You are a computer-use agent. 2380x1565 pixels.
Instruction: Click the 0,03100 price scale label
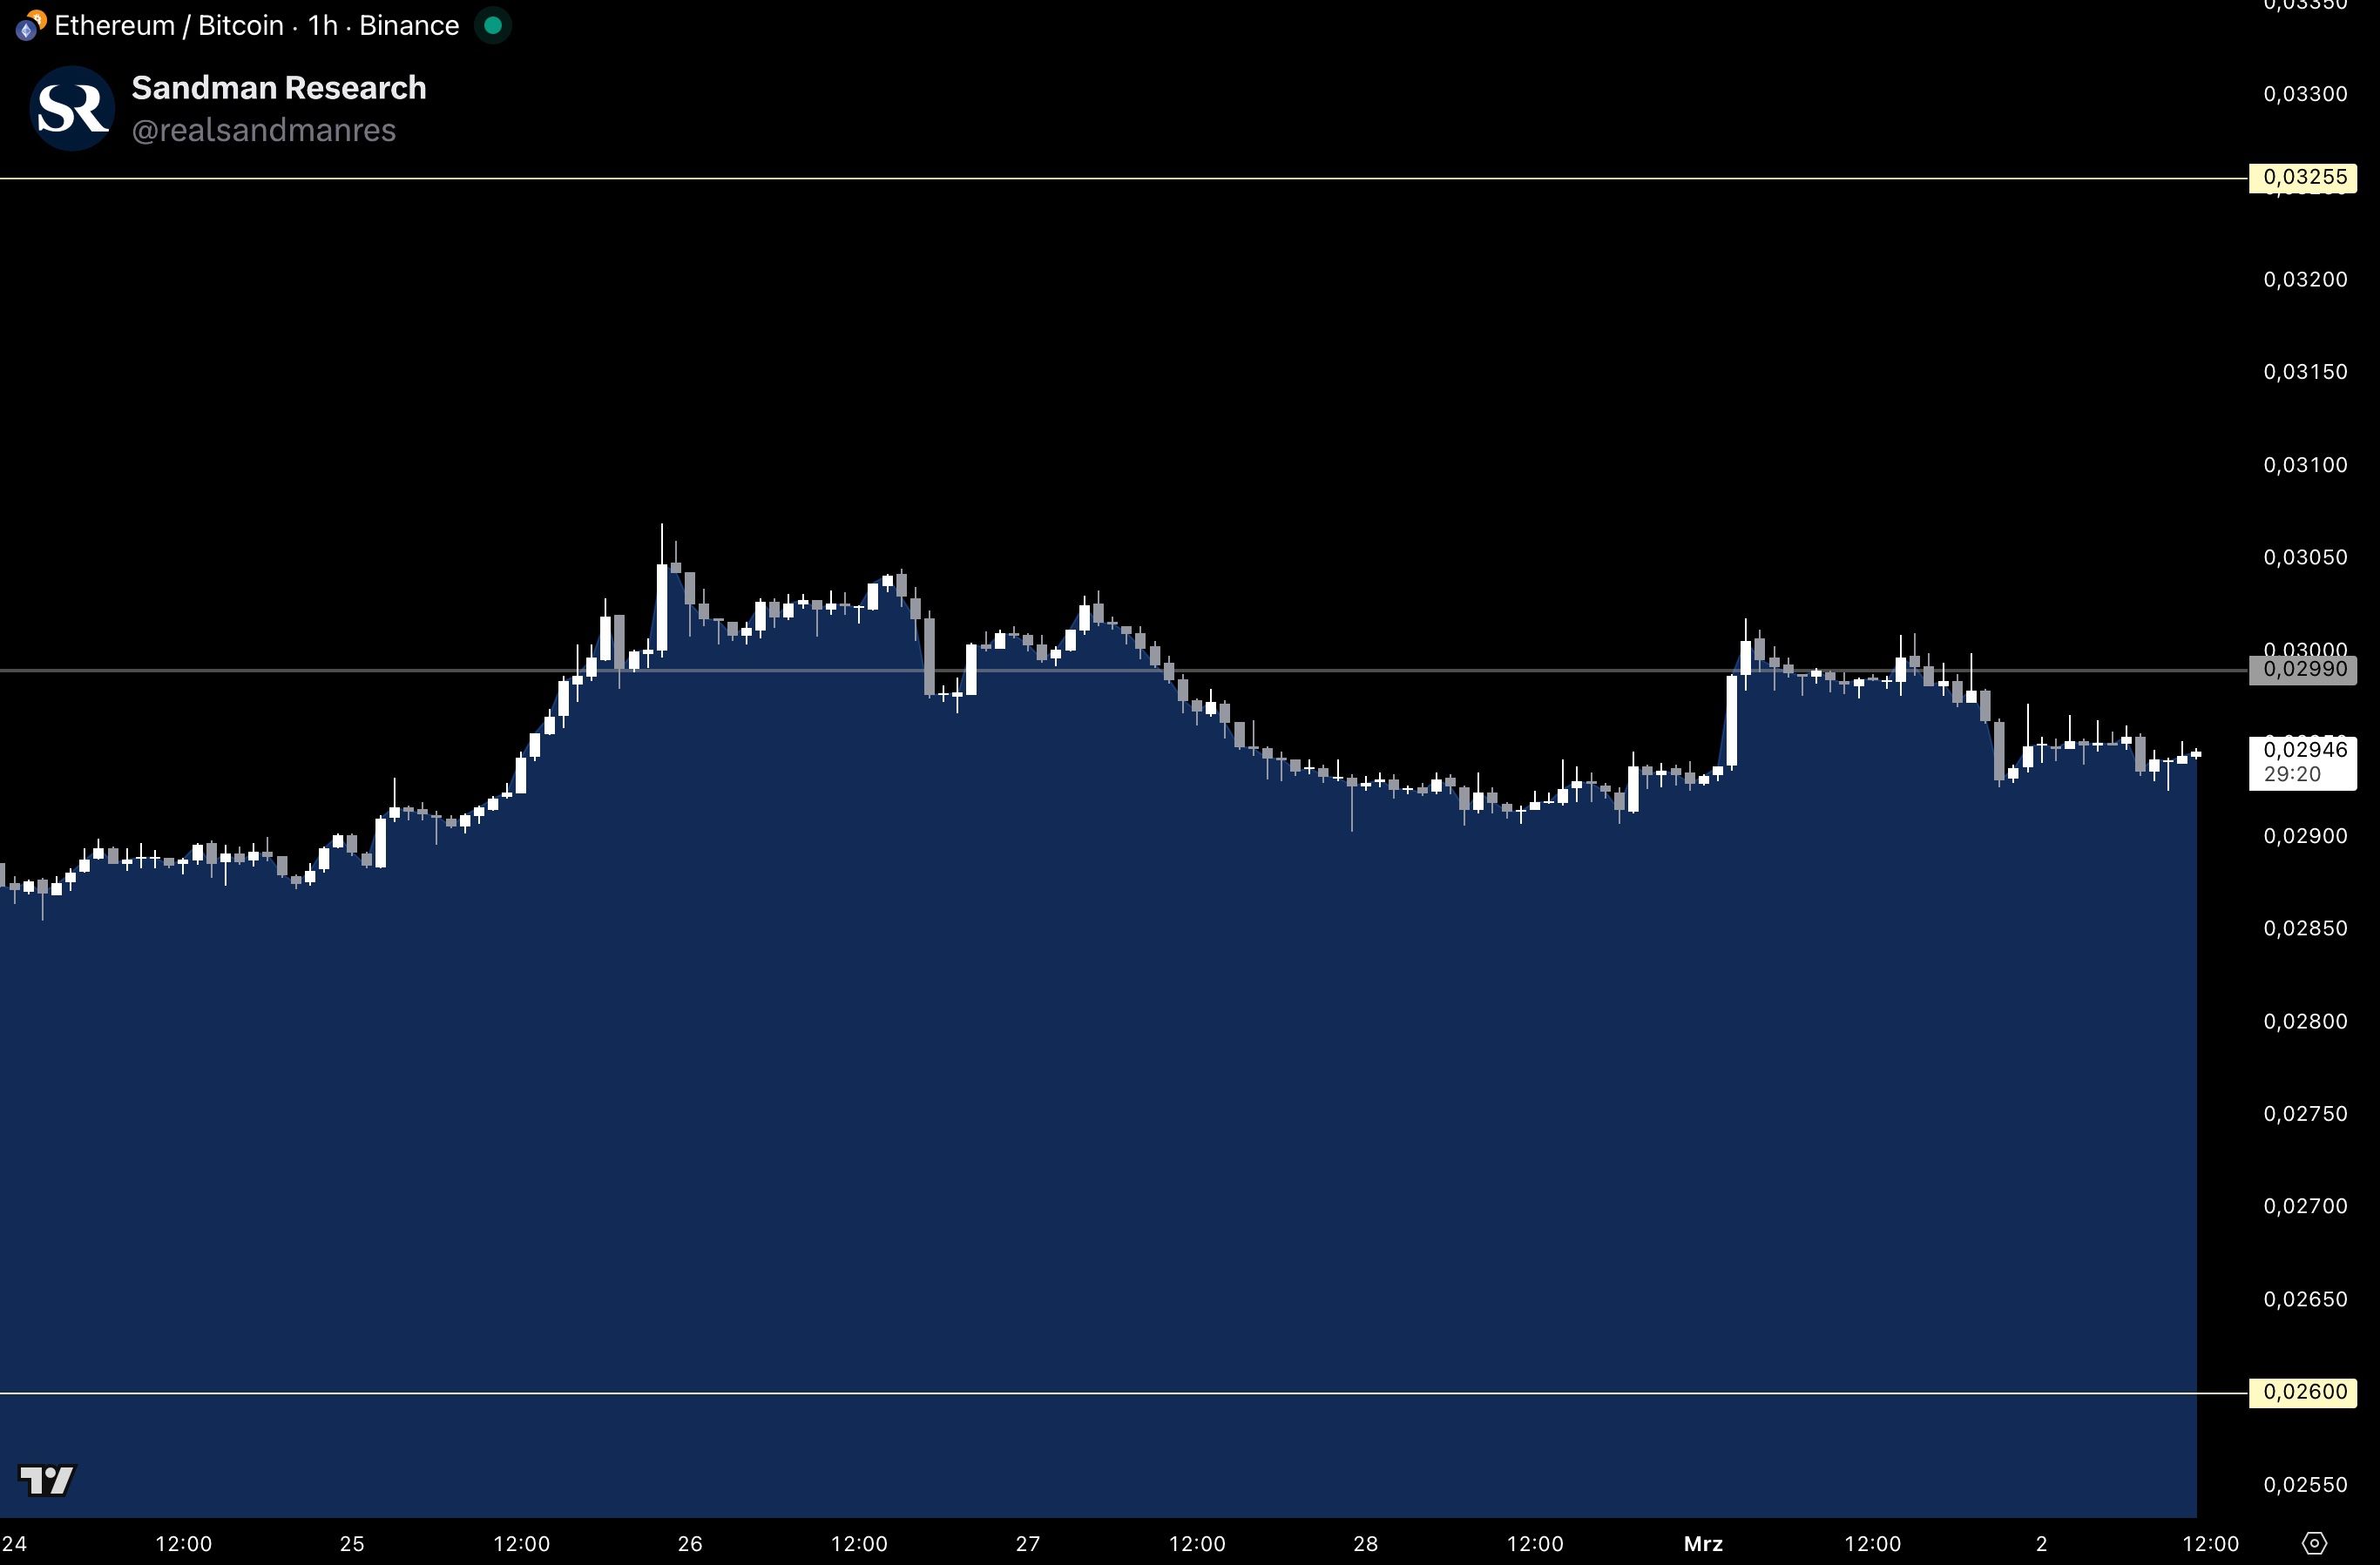2304,465
